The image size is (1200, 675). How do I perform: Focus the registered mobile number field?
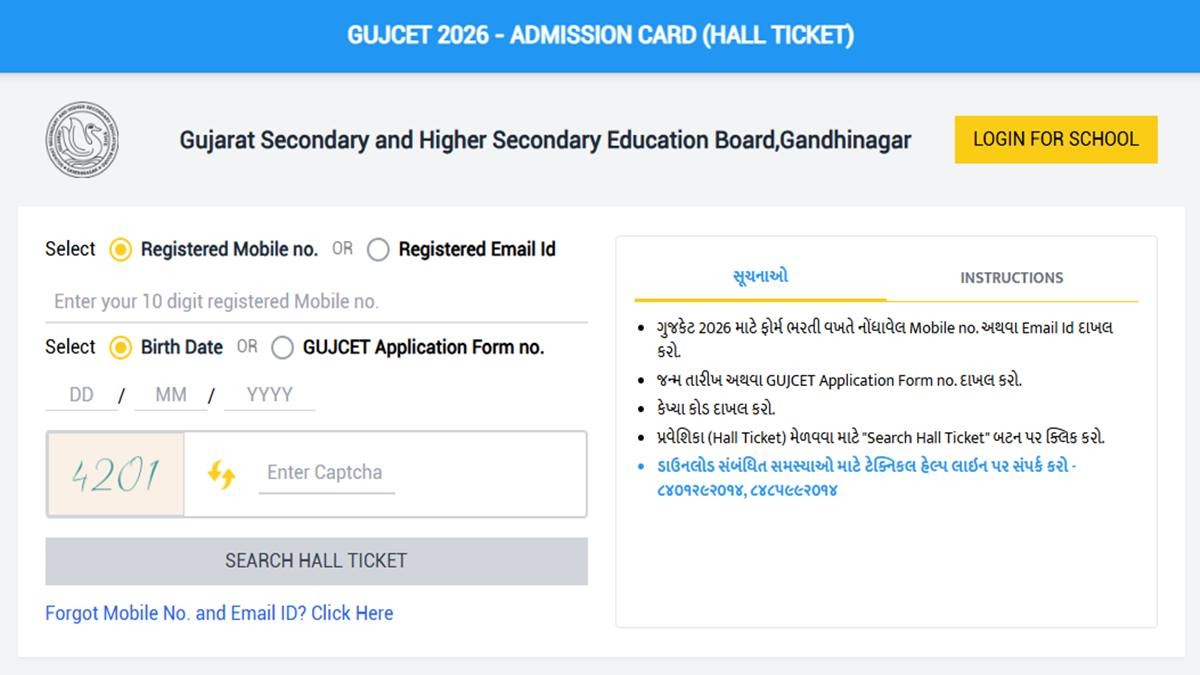316,301
